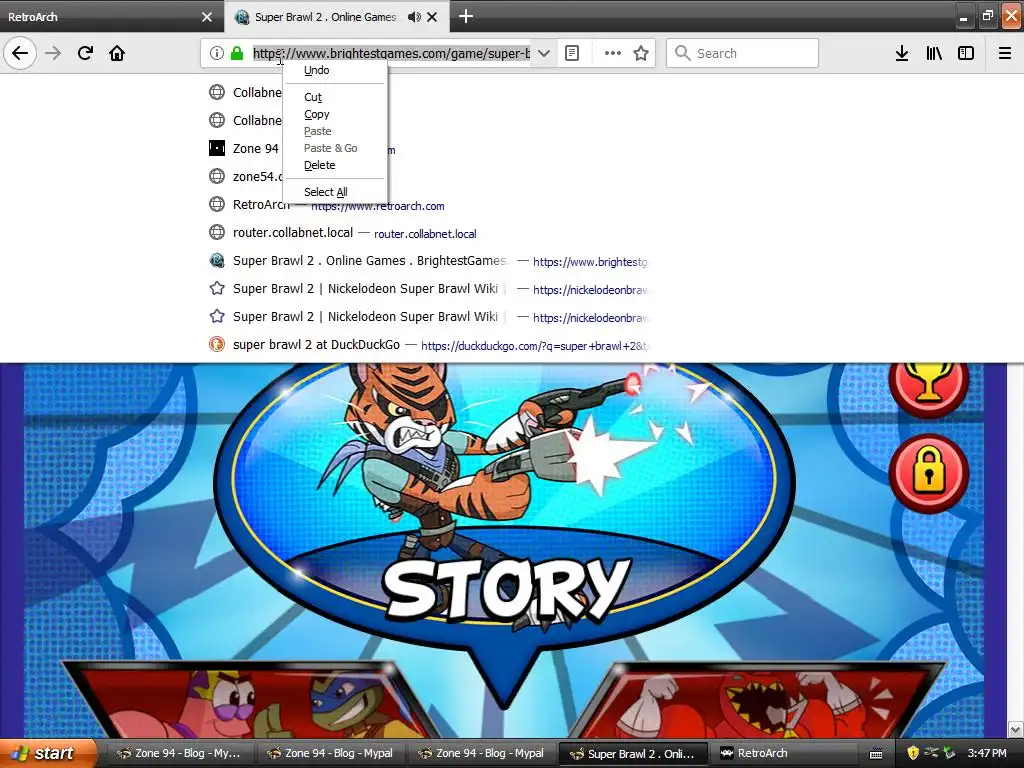Choose Undo in the context menu
Image resolution: width=1024 pixels, height=768 pixels.
click(336, 70)
